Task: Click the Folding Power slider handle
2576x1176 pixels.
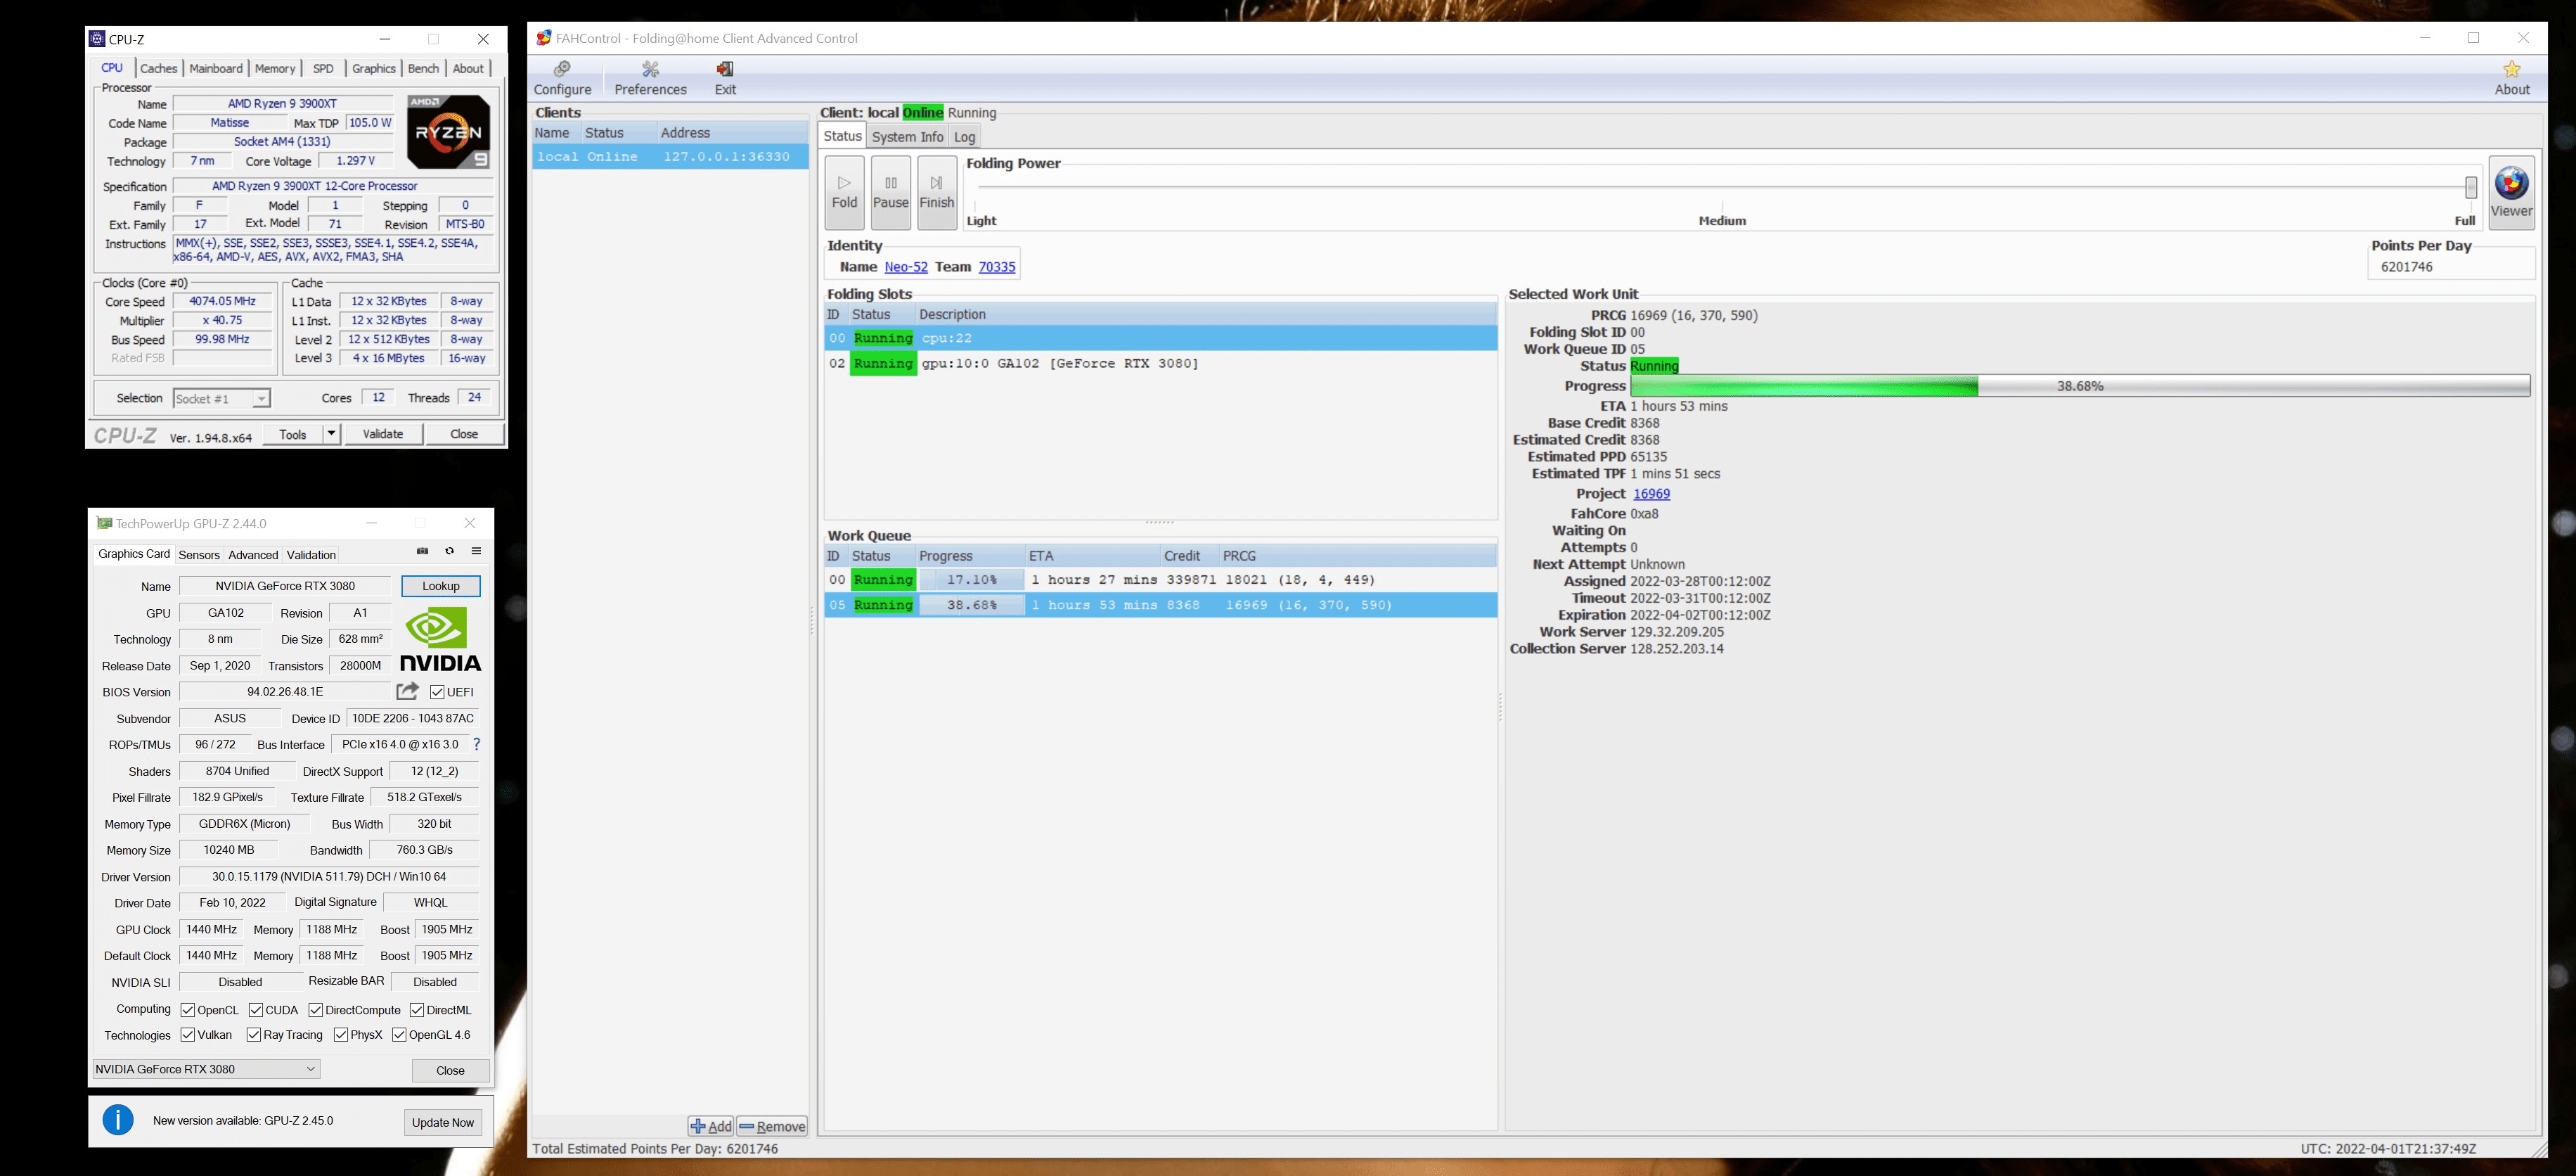Action: coord(2470,187)
